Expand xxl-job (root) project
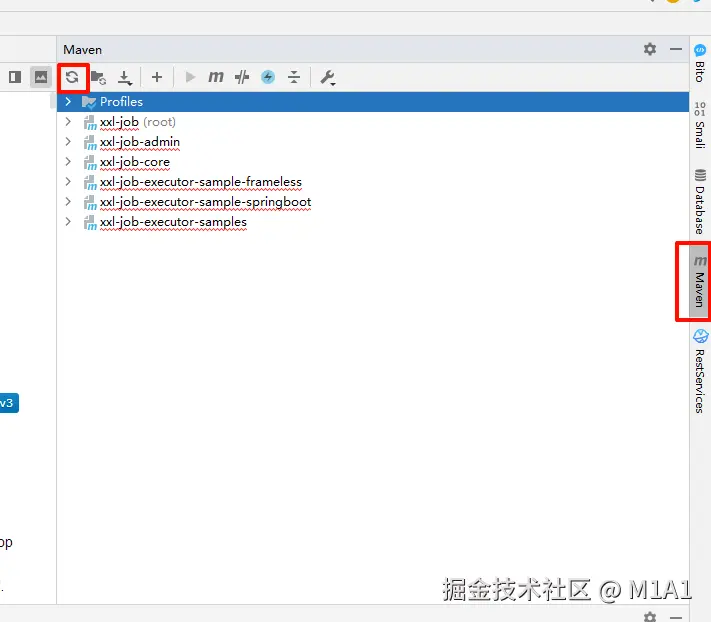 pyautogui.click(x=68, y=121)
